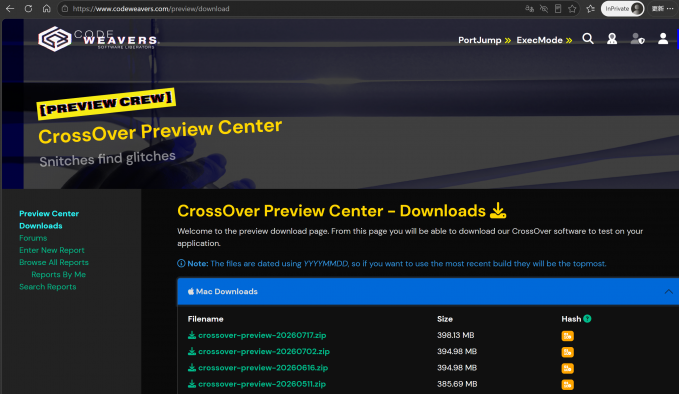Viewport: 679px width, 394px height.
Task: Download crossover-preview-20260616.zip
Action: [263, 368]
